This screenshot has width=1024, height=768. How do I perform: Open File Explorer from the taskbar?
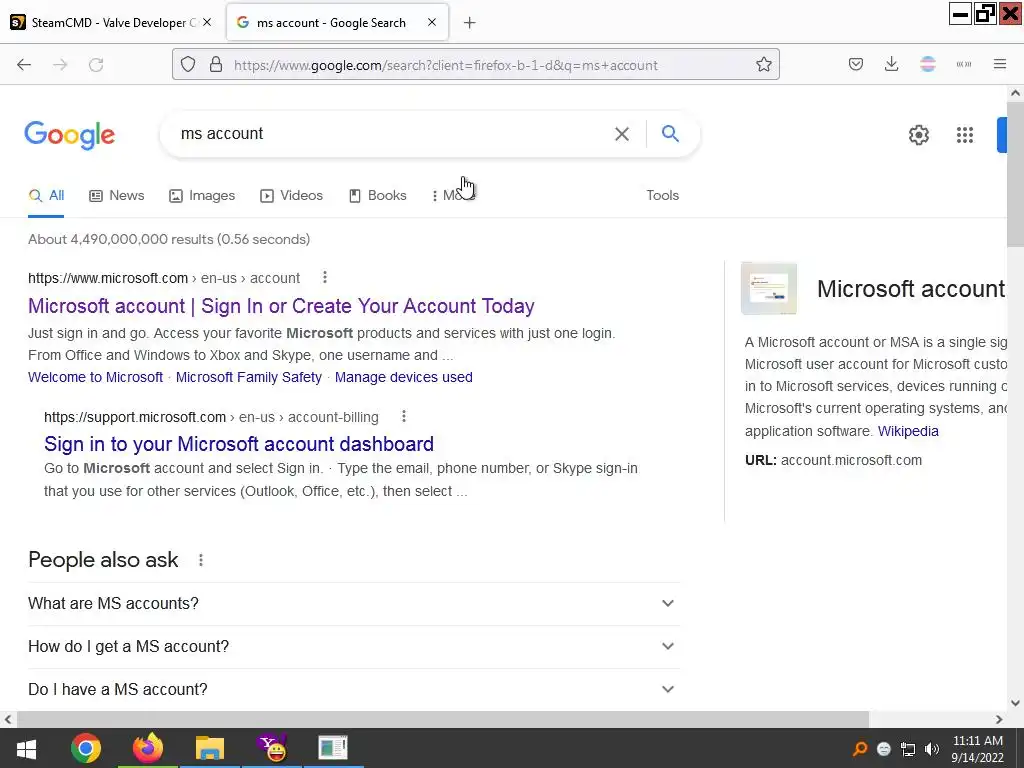click(x=210, y=748)
